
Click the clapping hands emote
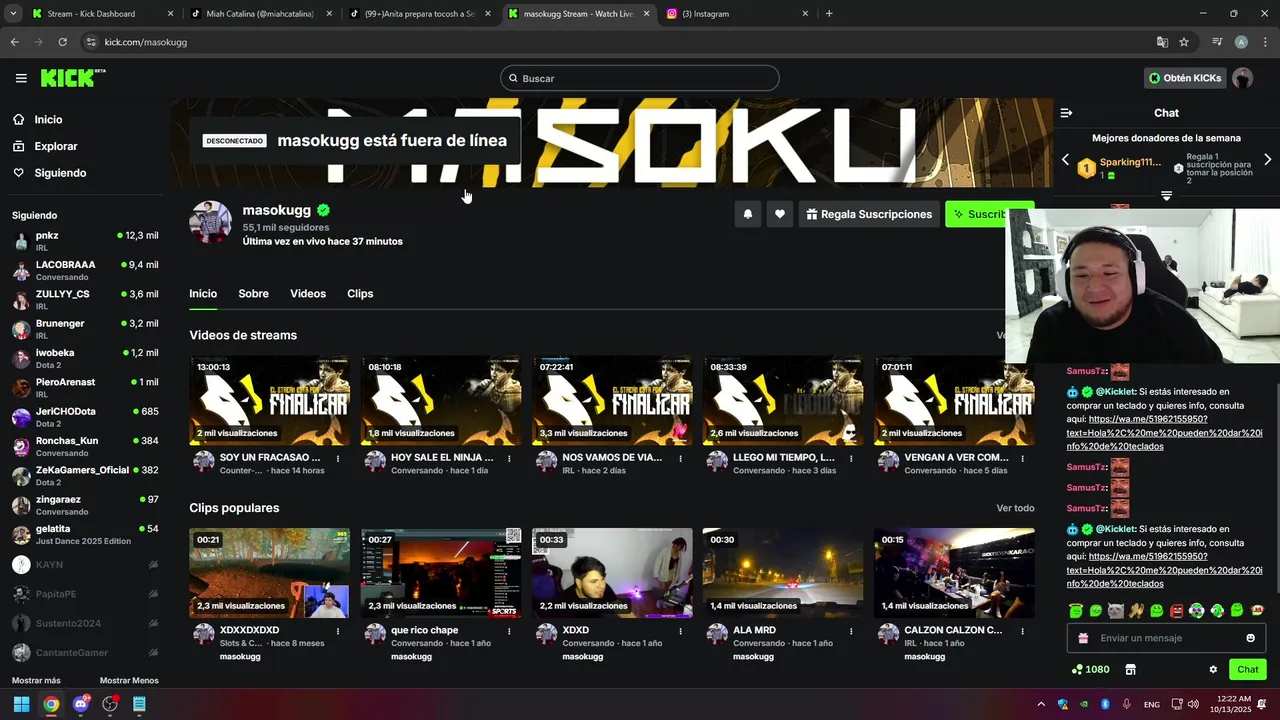click(1136, 610)
